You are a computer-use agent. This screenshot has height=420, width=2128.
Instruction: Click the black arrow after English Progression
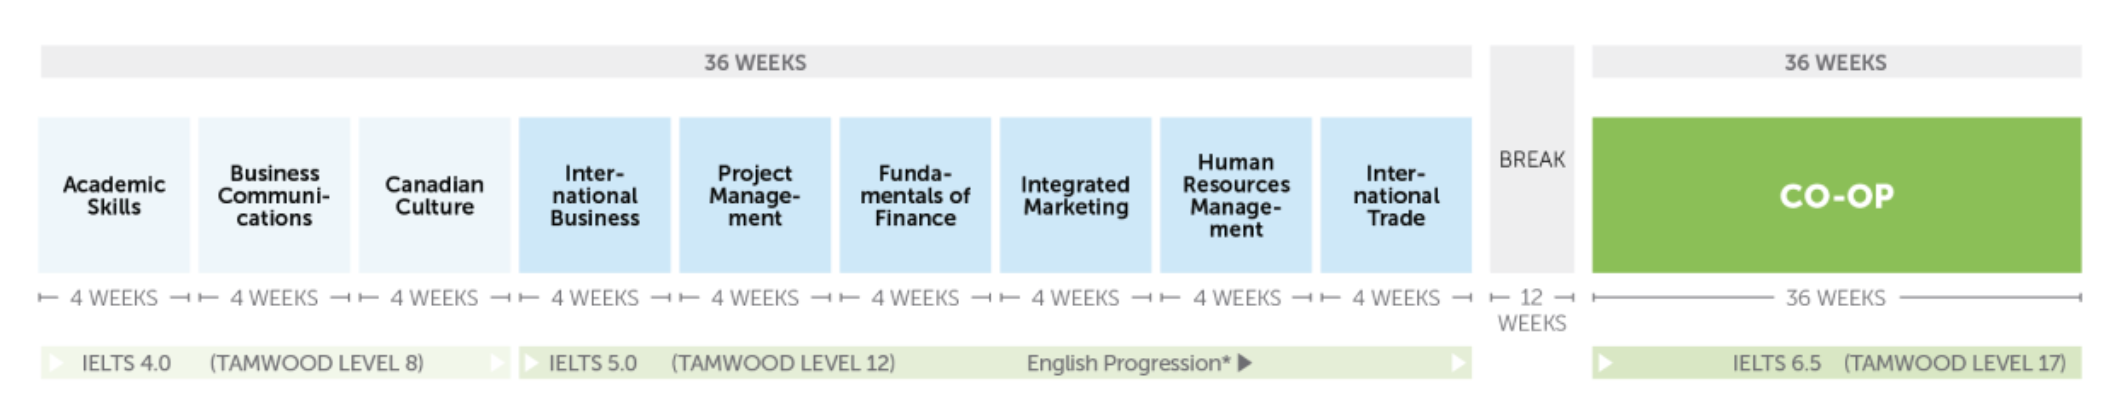pos(1245,363)
